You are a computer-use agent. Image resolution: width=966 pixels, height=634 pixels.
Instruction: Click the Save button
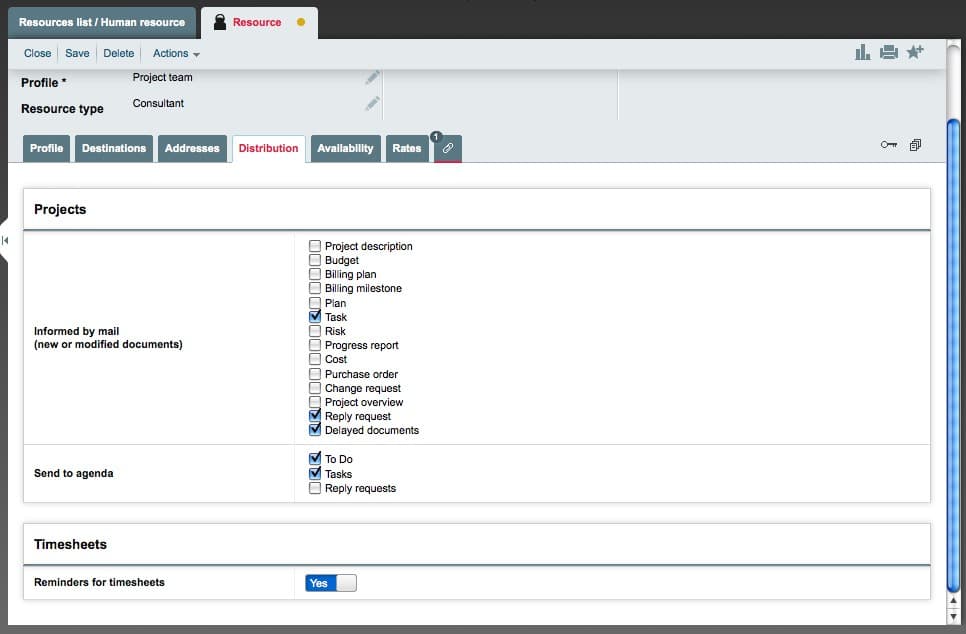click(x=77, y=54)
